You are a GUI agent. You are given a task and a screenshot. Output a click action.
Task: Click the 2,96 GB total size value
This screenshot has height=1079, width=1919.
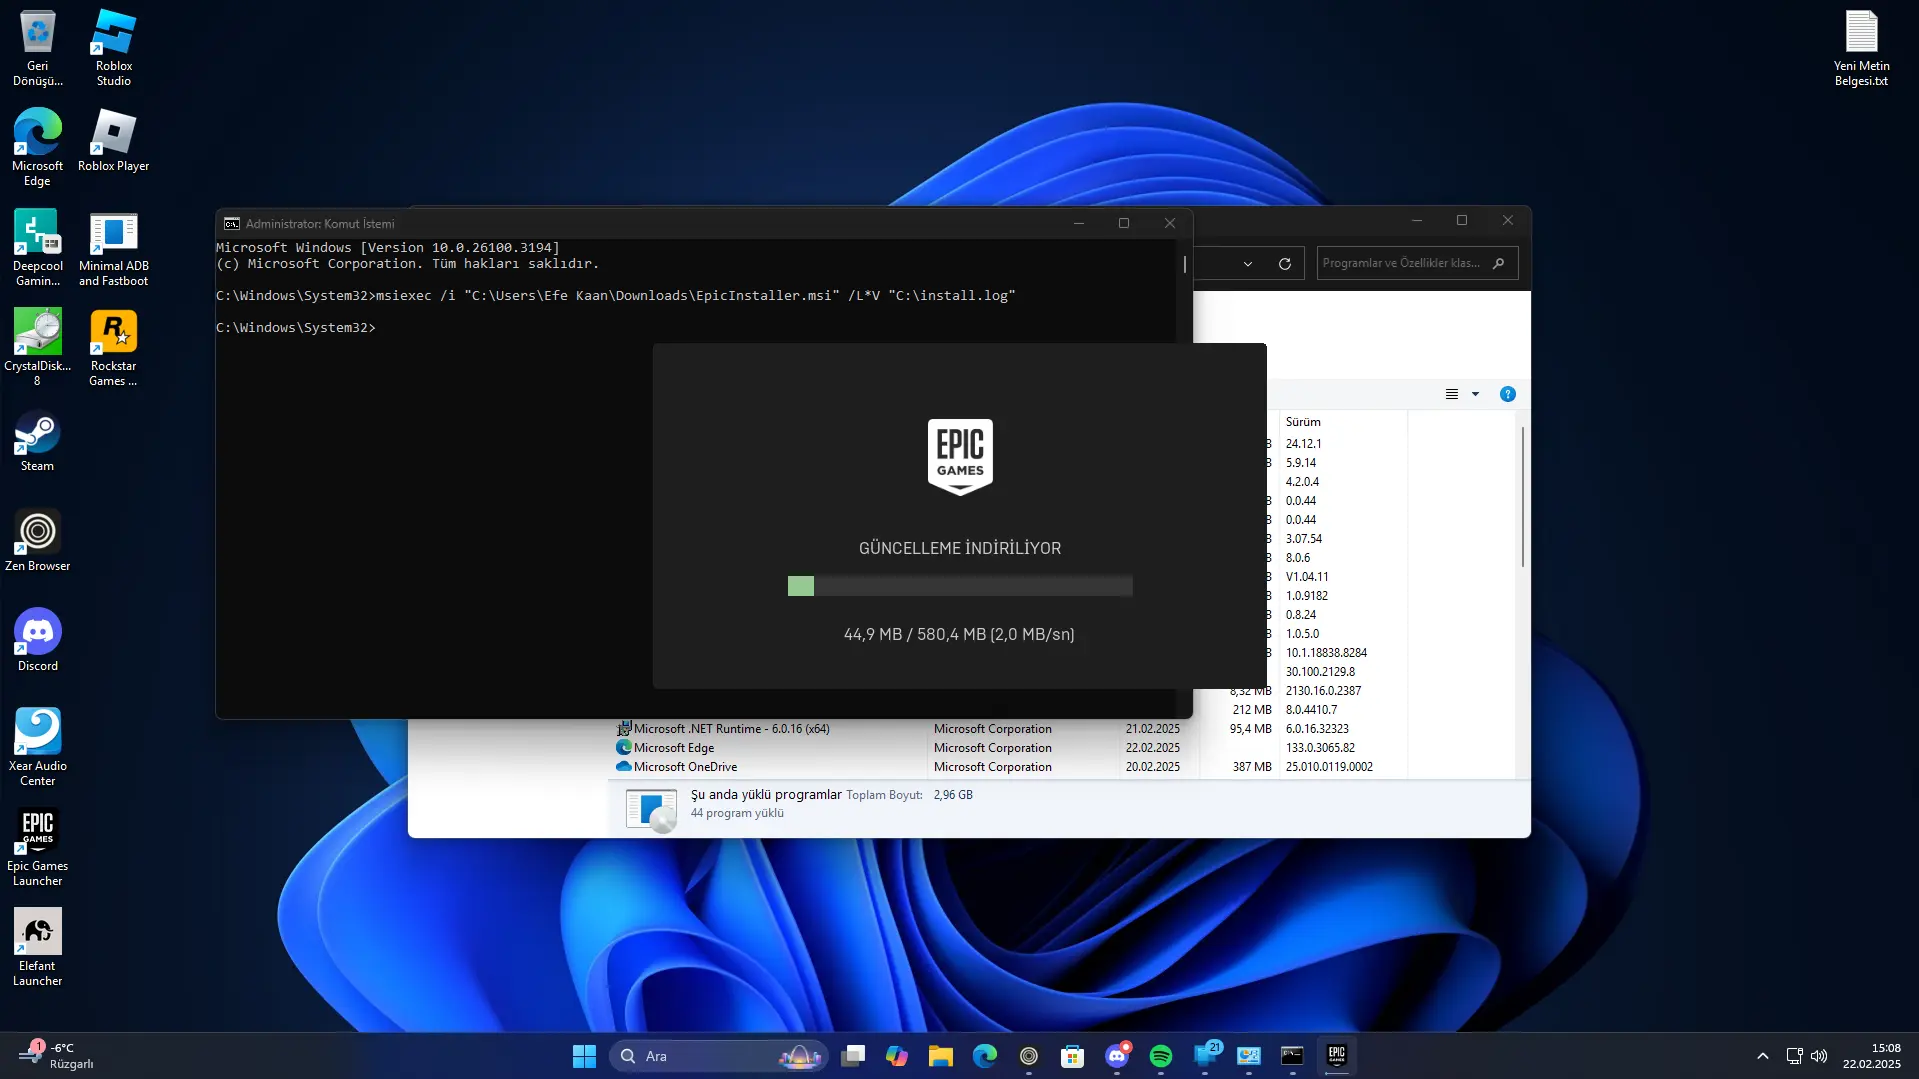coord(953,795)
